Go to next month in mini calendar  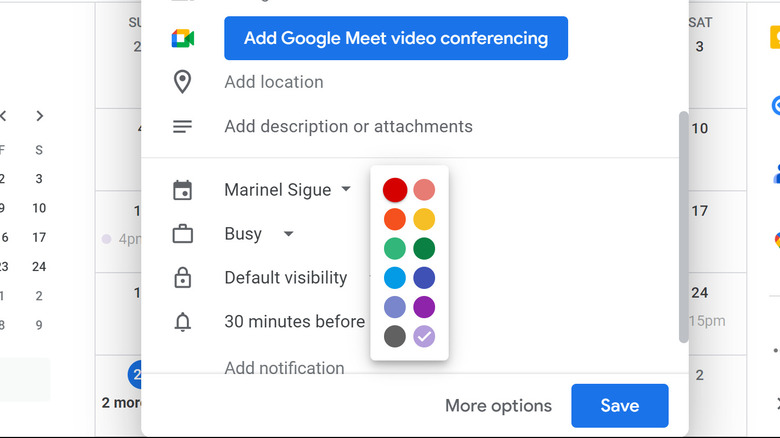pyautogui.click(x=40, y=116)
